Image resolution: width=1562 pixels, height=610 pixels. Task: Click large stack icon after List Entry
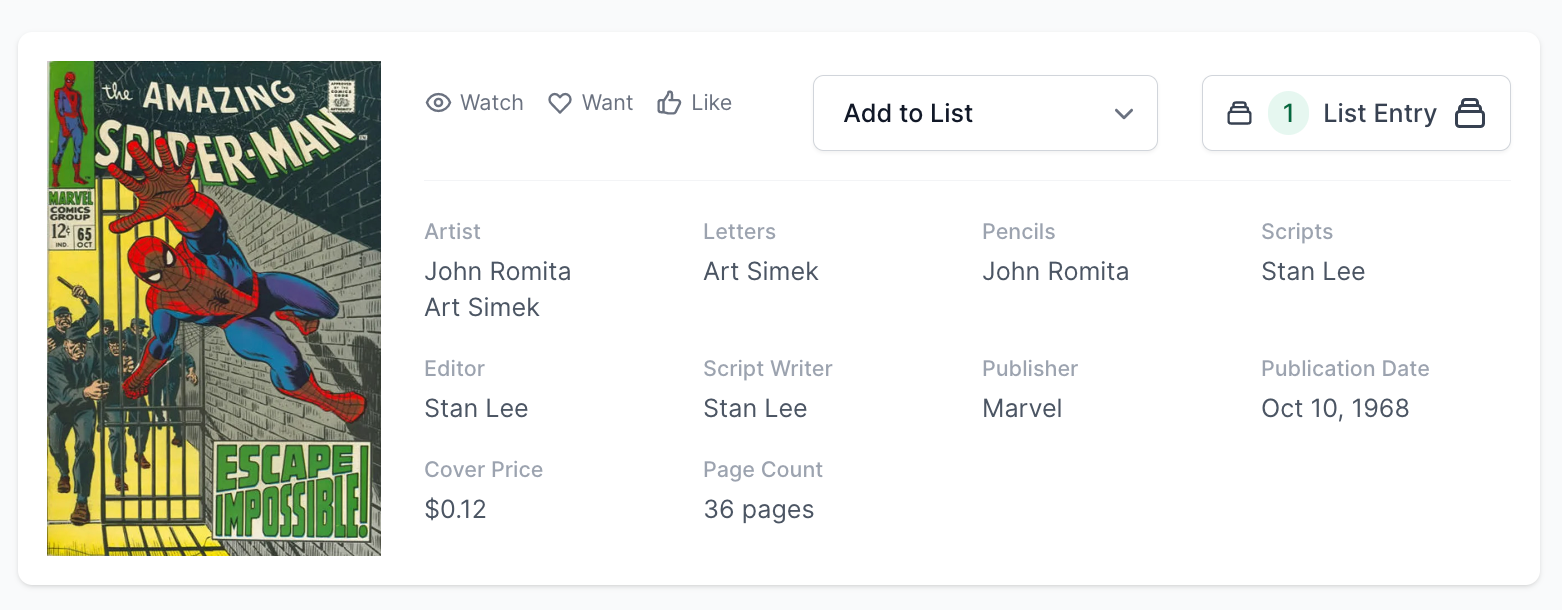point(1469,113)
